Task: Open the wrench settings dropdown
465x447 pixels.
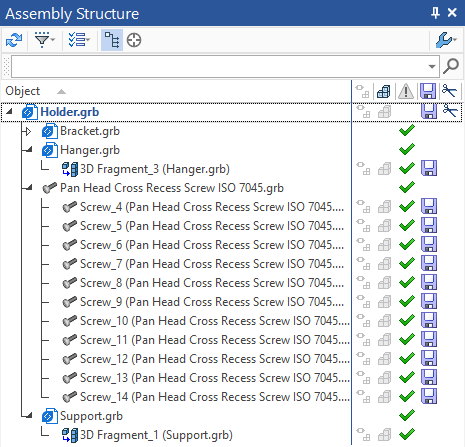Action: click(x=446, y=40)
